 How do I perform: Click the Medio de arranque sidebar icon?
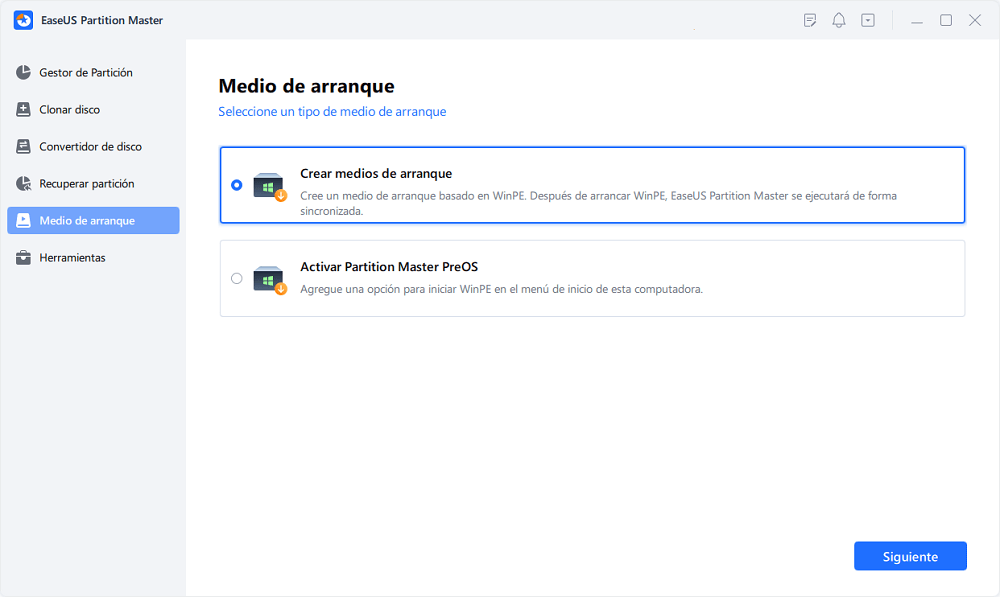point(24,221)
